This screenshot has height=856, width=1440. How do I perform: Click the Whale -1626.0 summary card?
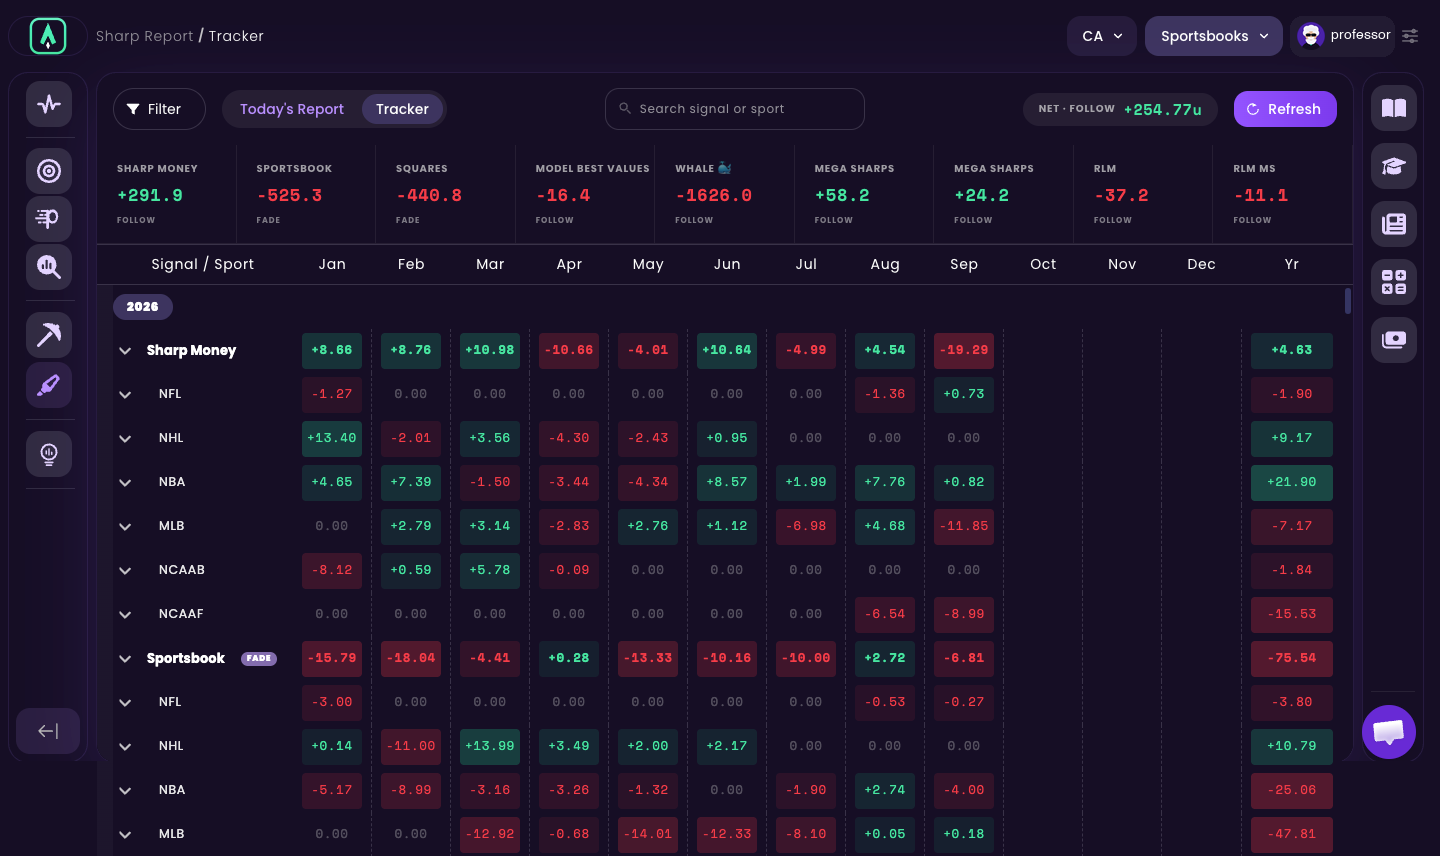coord(724,194)
